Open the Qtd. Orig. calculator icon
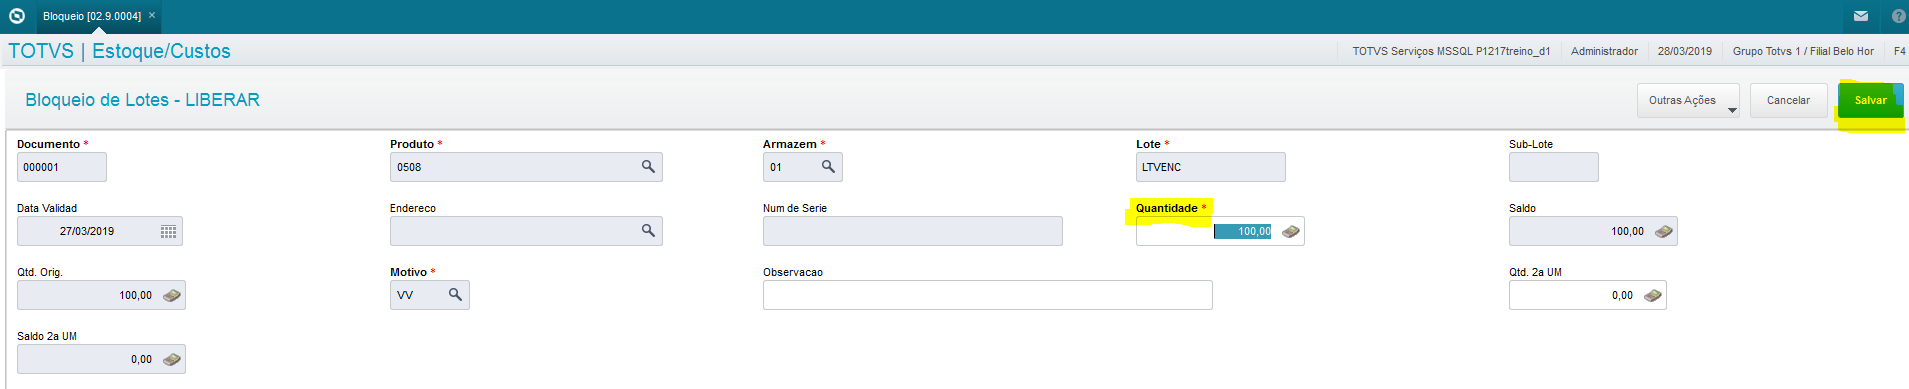This screenshot has width=1909, height=389. point(172,295)
